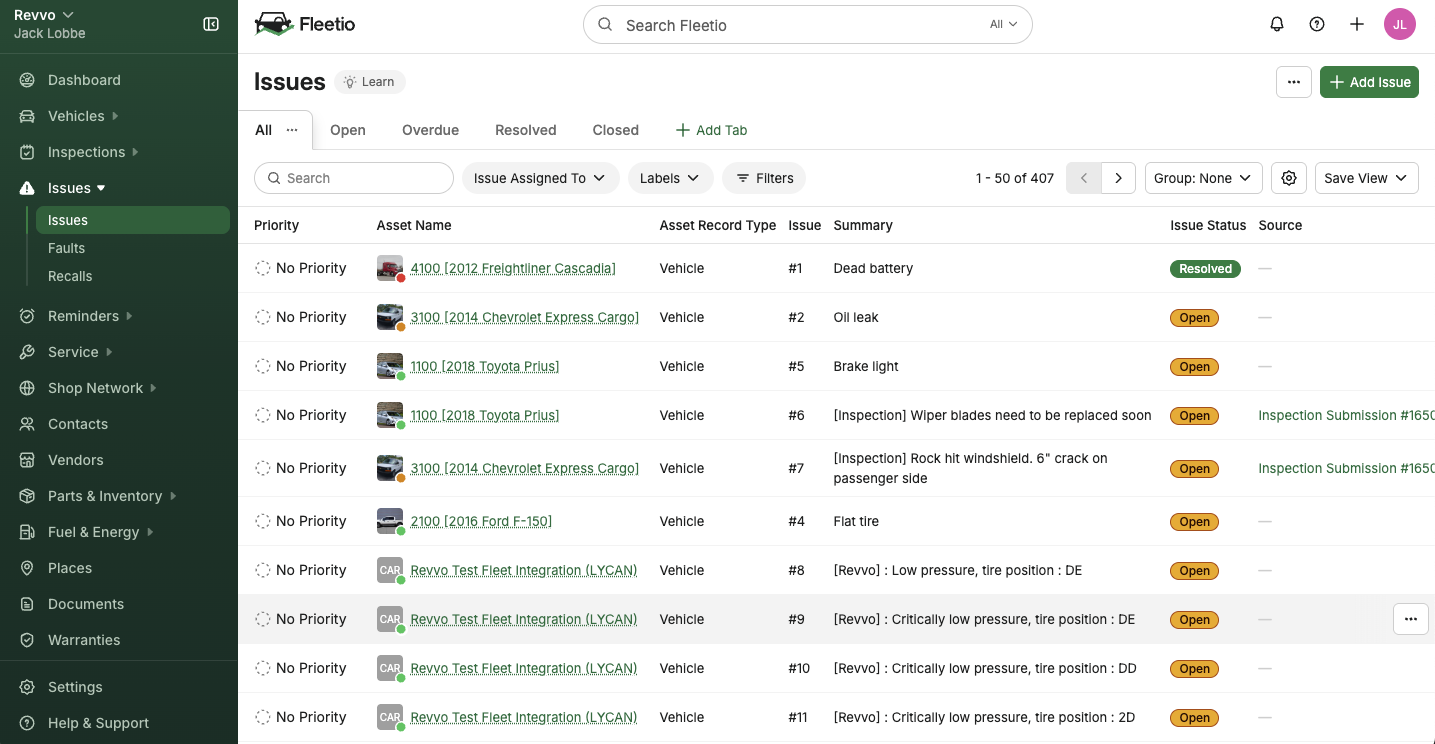
Task: Open table column settings gear icon
Action: 1289,178
